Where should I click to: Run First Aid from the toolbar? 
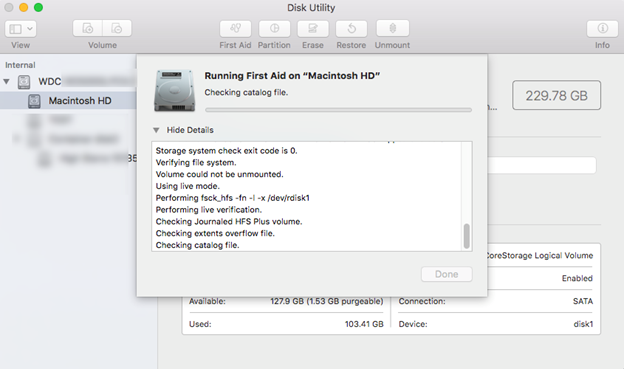point(235,29)
